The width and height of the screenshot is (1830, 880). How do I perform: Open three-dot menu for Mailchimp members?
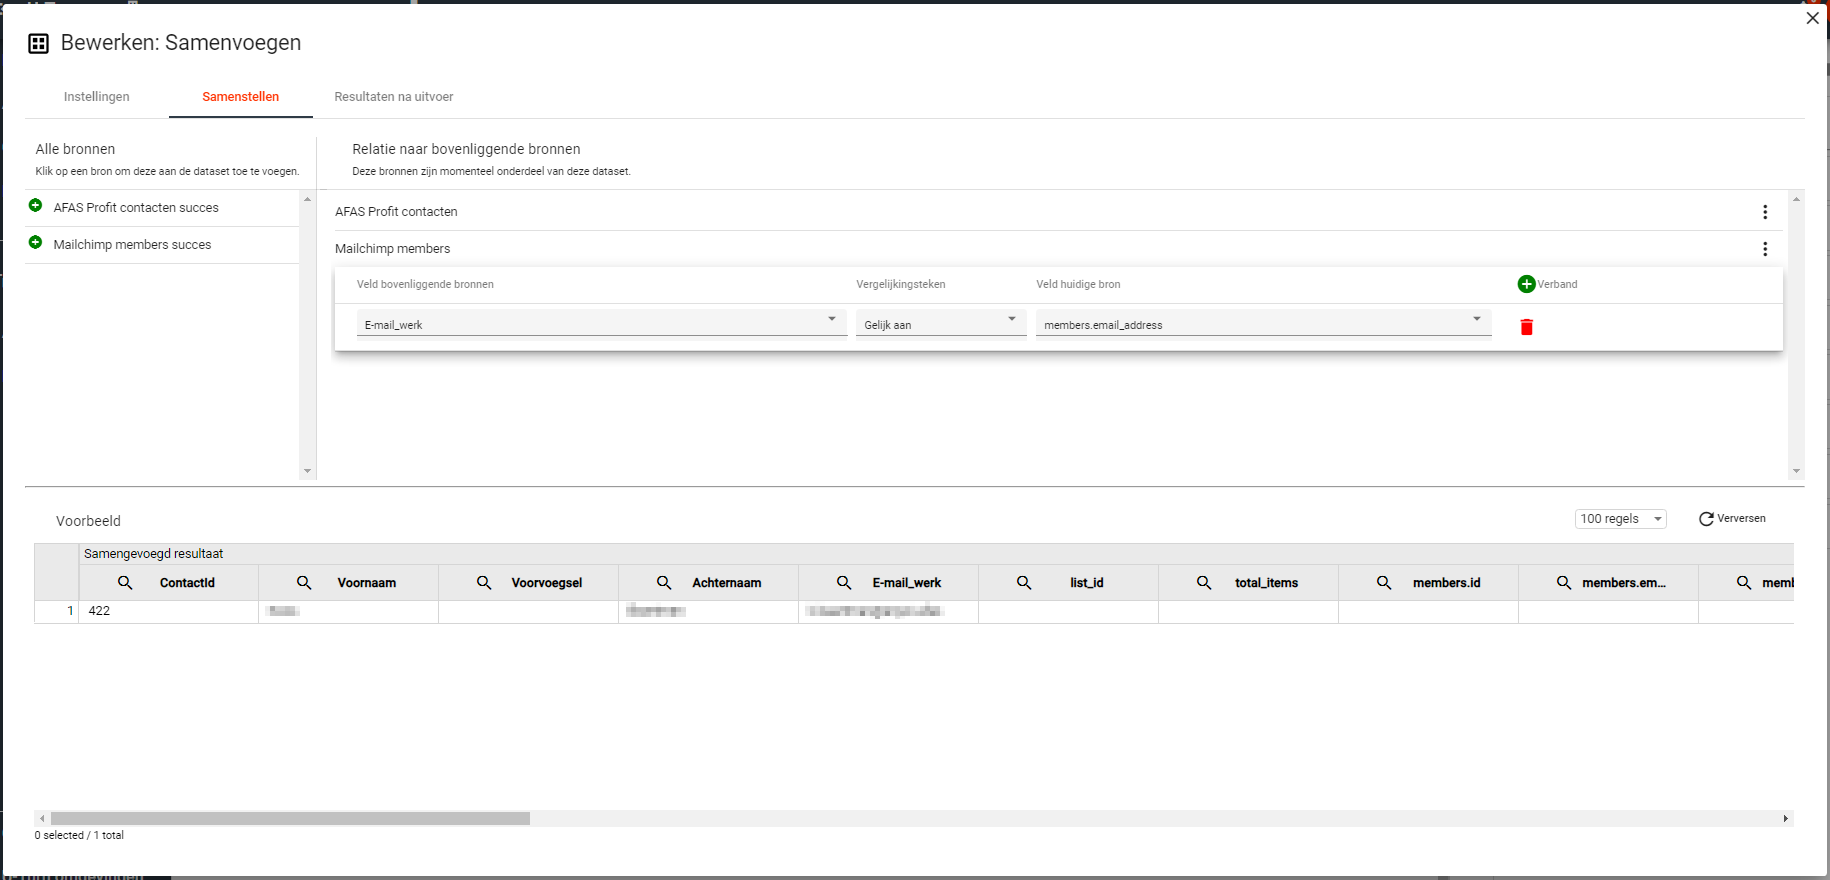1764,249
